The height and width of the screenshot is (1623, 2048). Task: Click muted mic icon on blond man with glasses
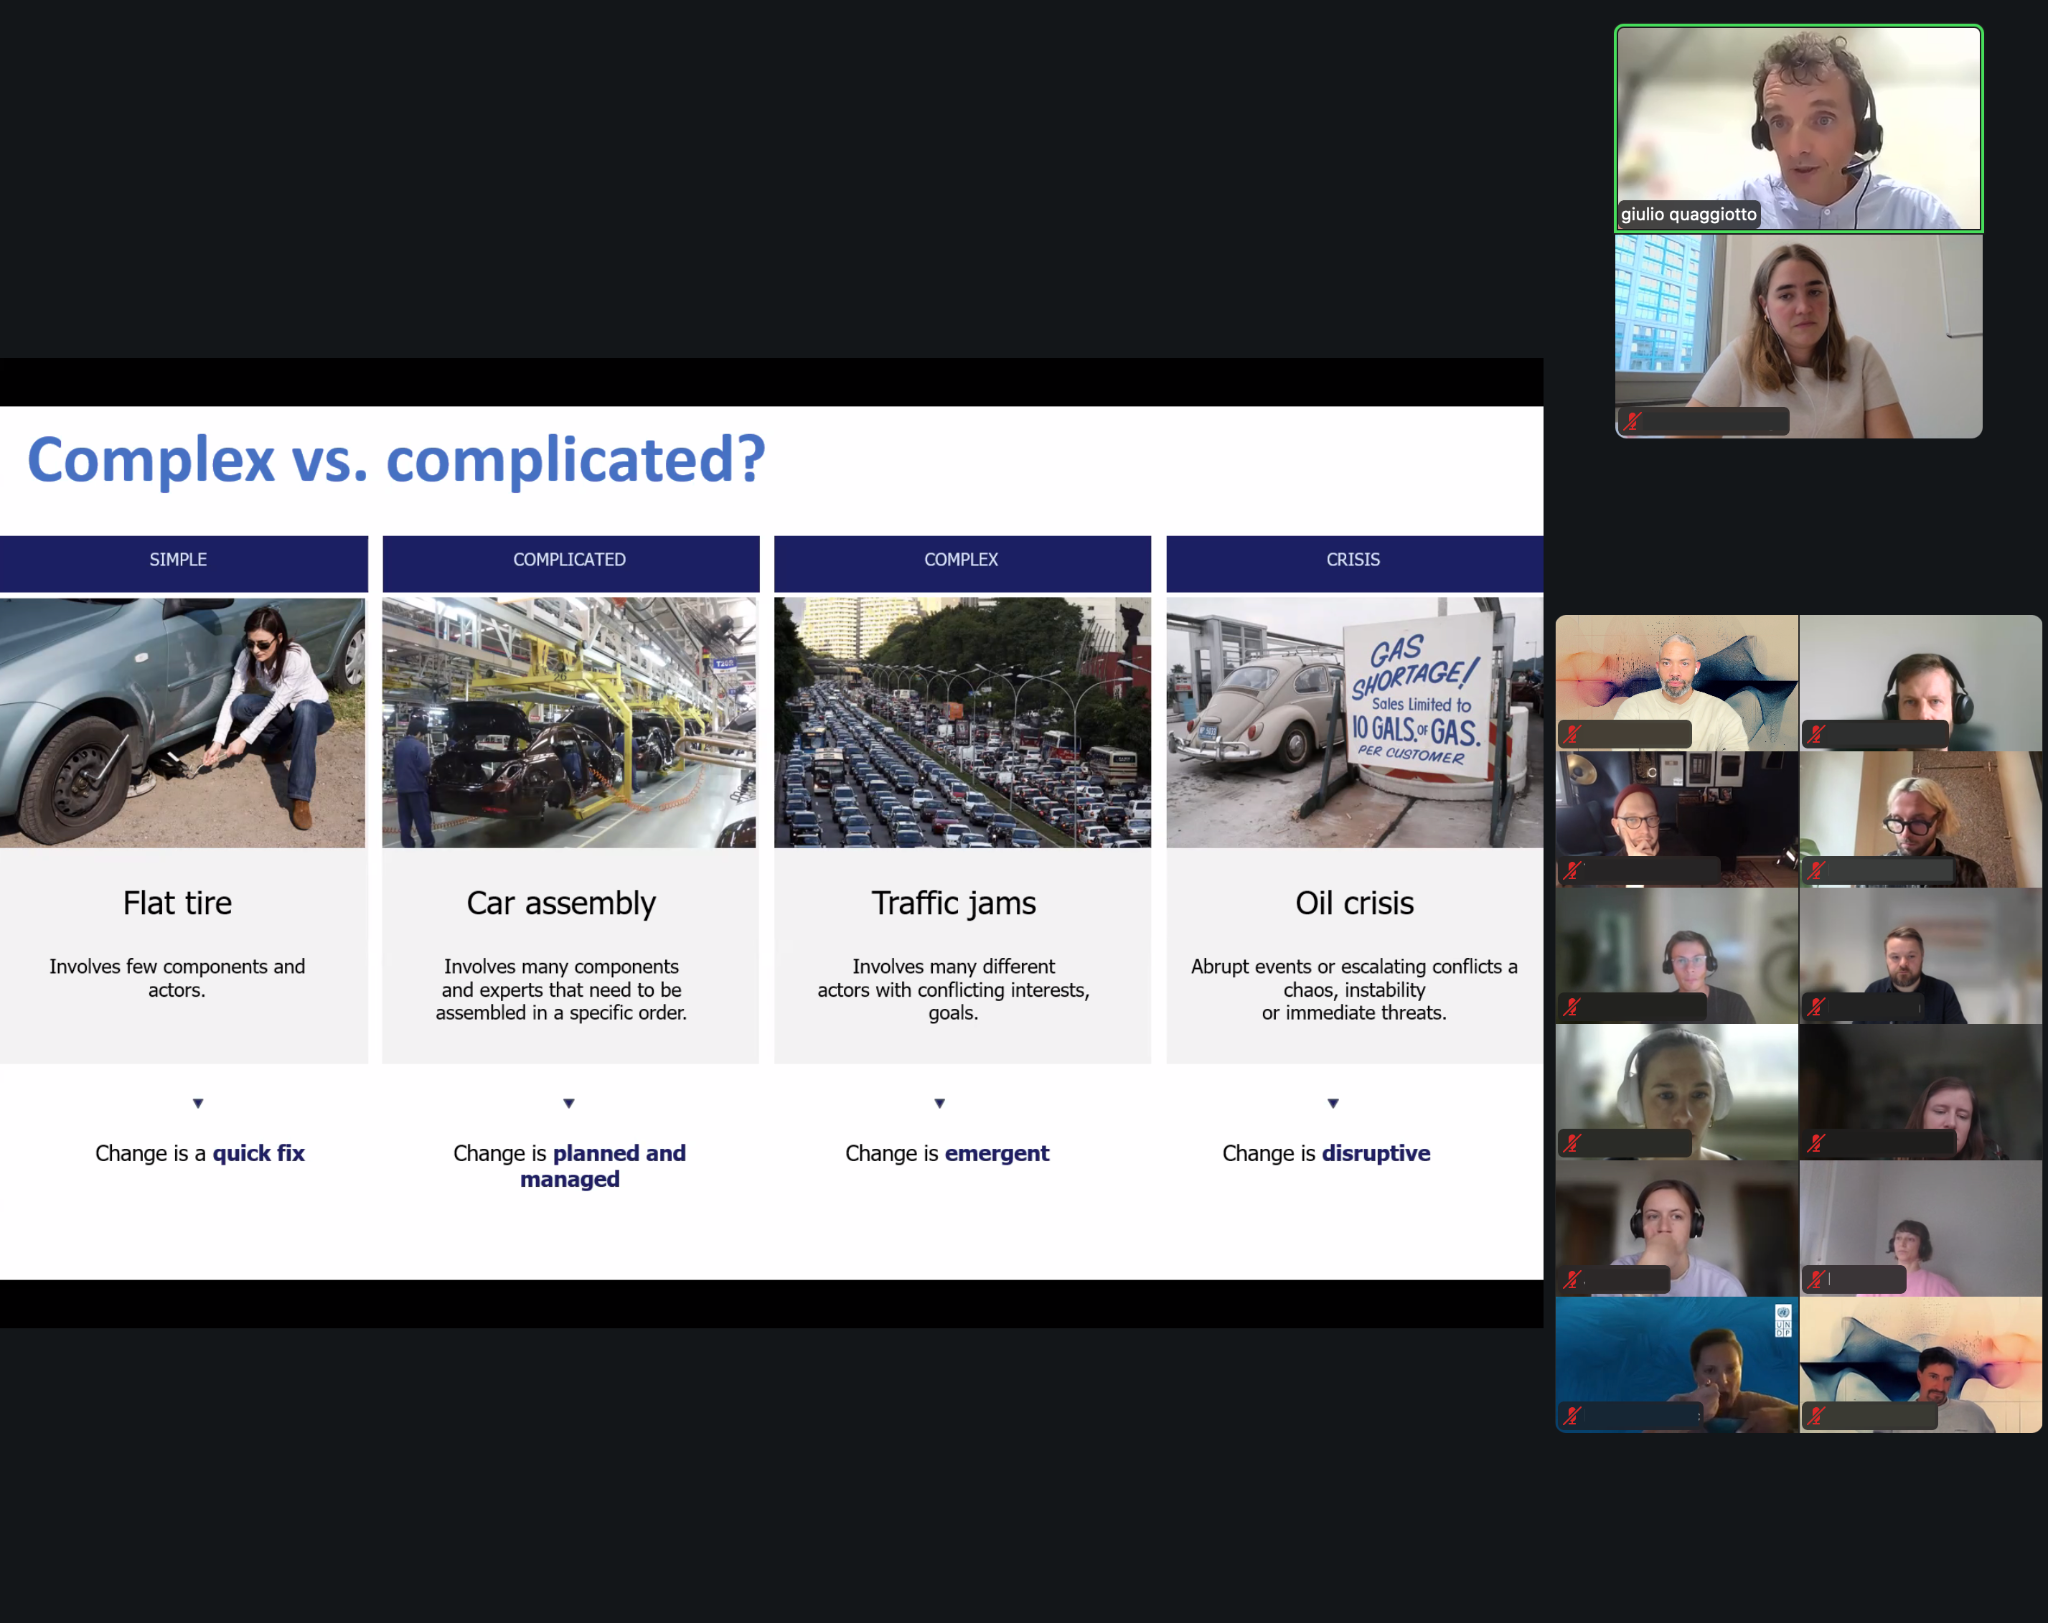click(x=1816, y=871)
